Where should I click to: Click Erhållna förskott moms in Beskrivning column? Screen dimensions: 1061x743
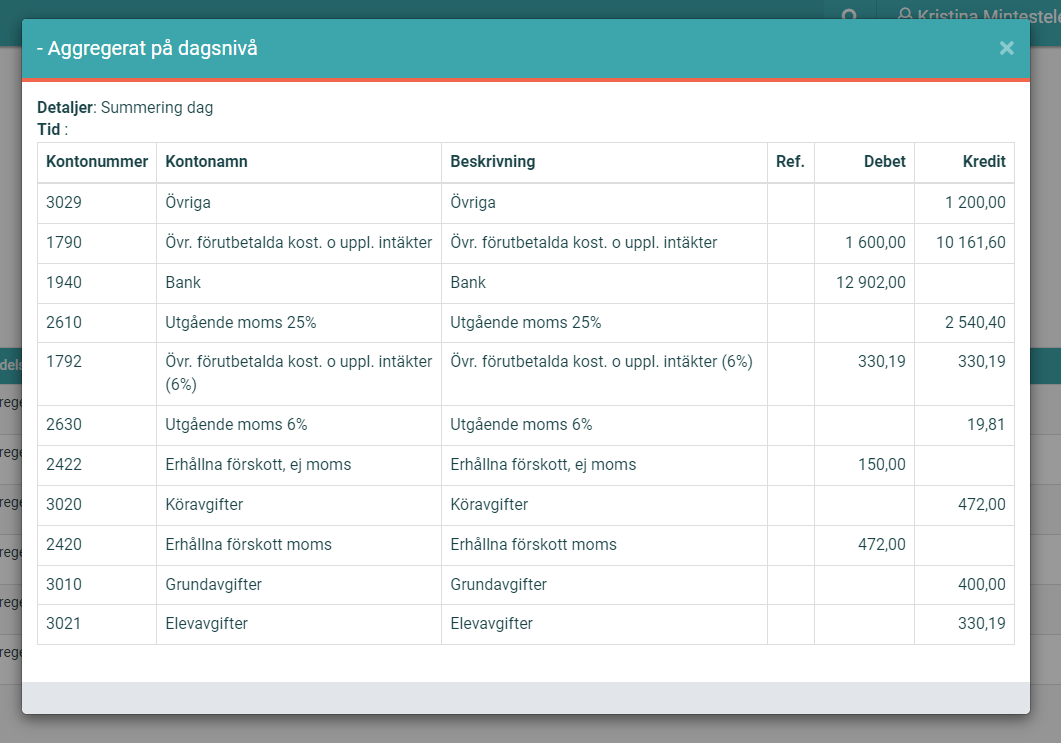(x=534, y=544)
